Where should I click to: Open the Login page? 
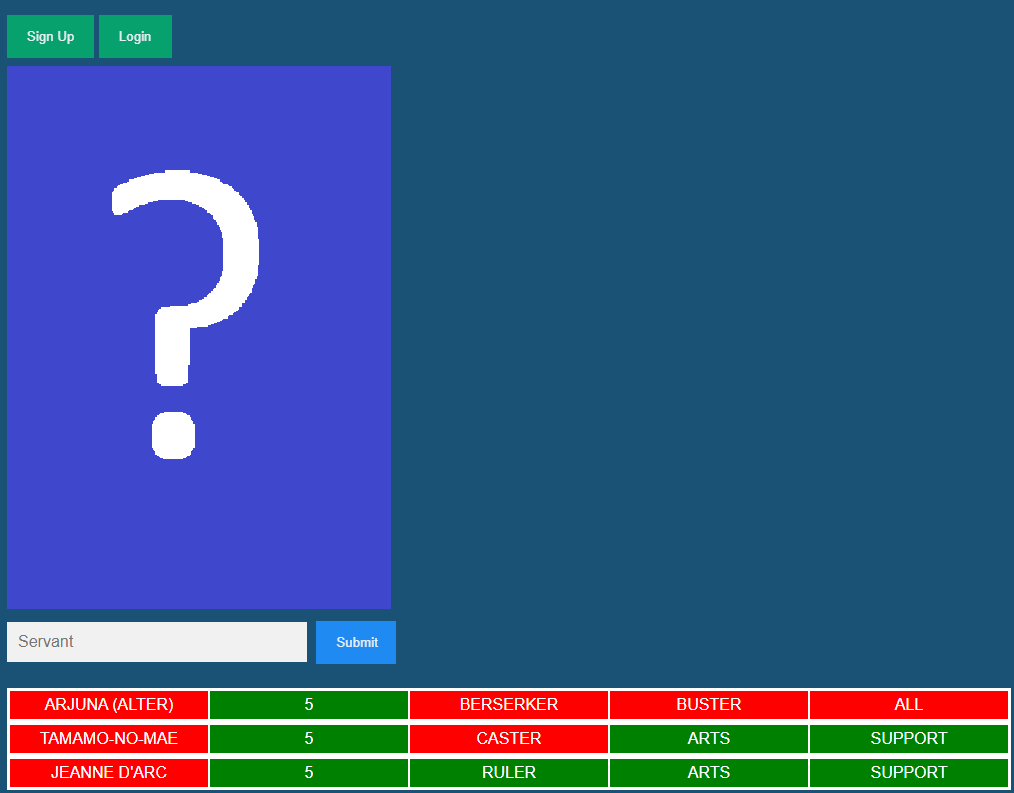coord(135,36)
